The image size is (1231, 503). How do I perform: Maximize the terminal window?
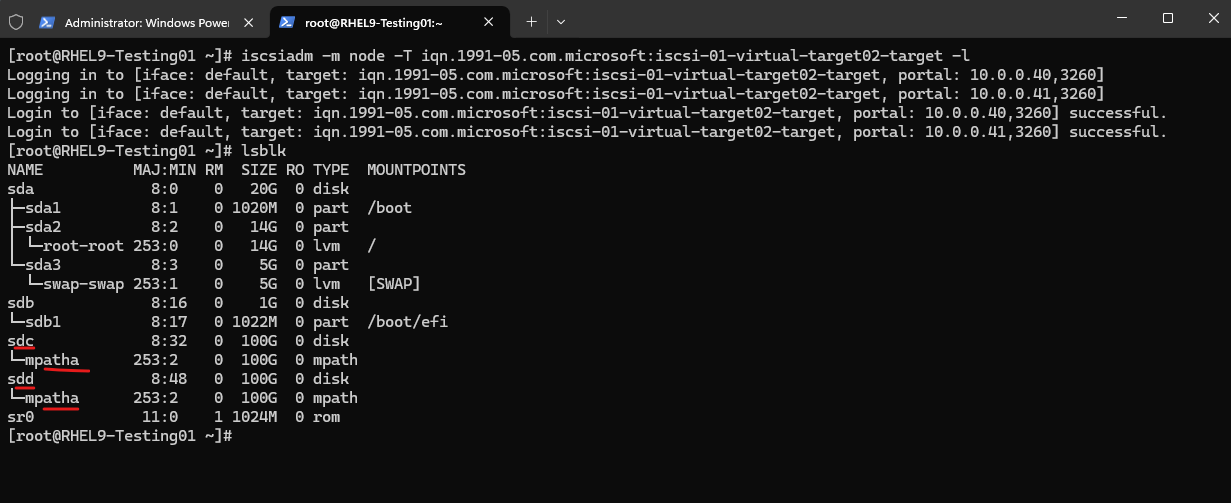click(1167, 18)
